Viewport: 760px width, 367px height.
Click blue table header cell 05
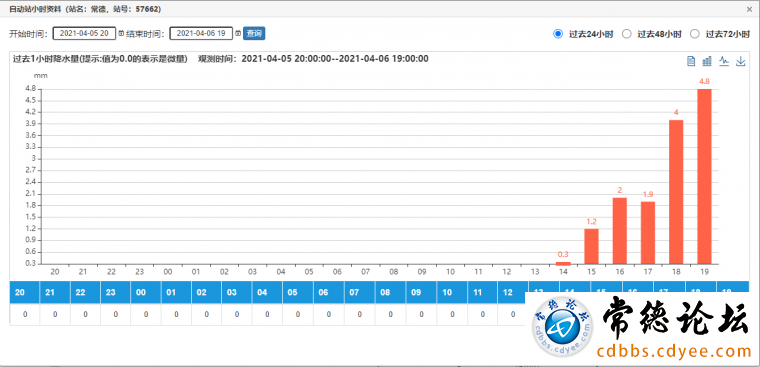click(x=298, y=292)
